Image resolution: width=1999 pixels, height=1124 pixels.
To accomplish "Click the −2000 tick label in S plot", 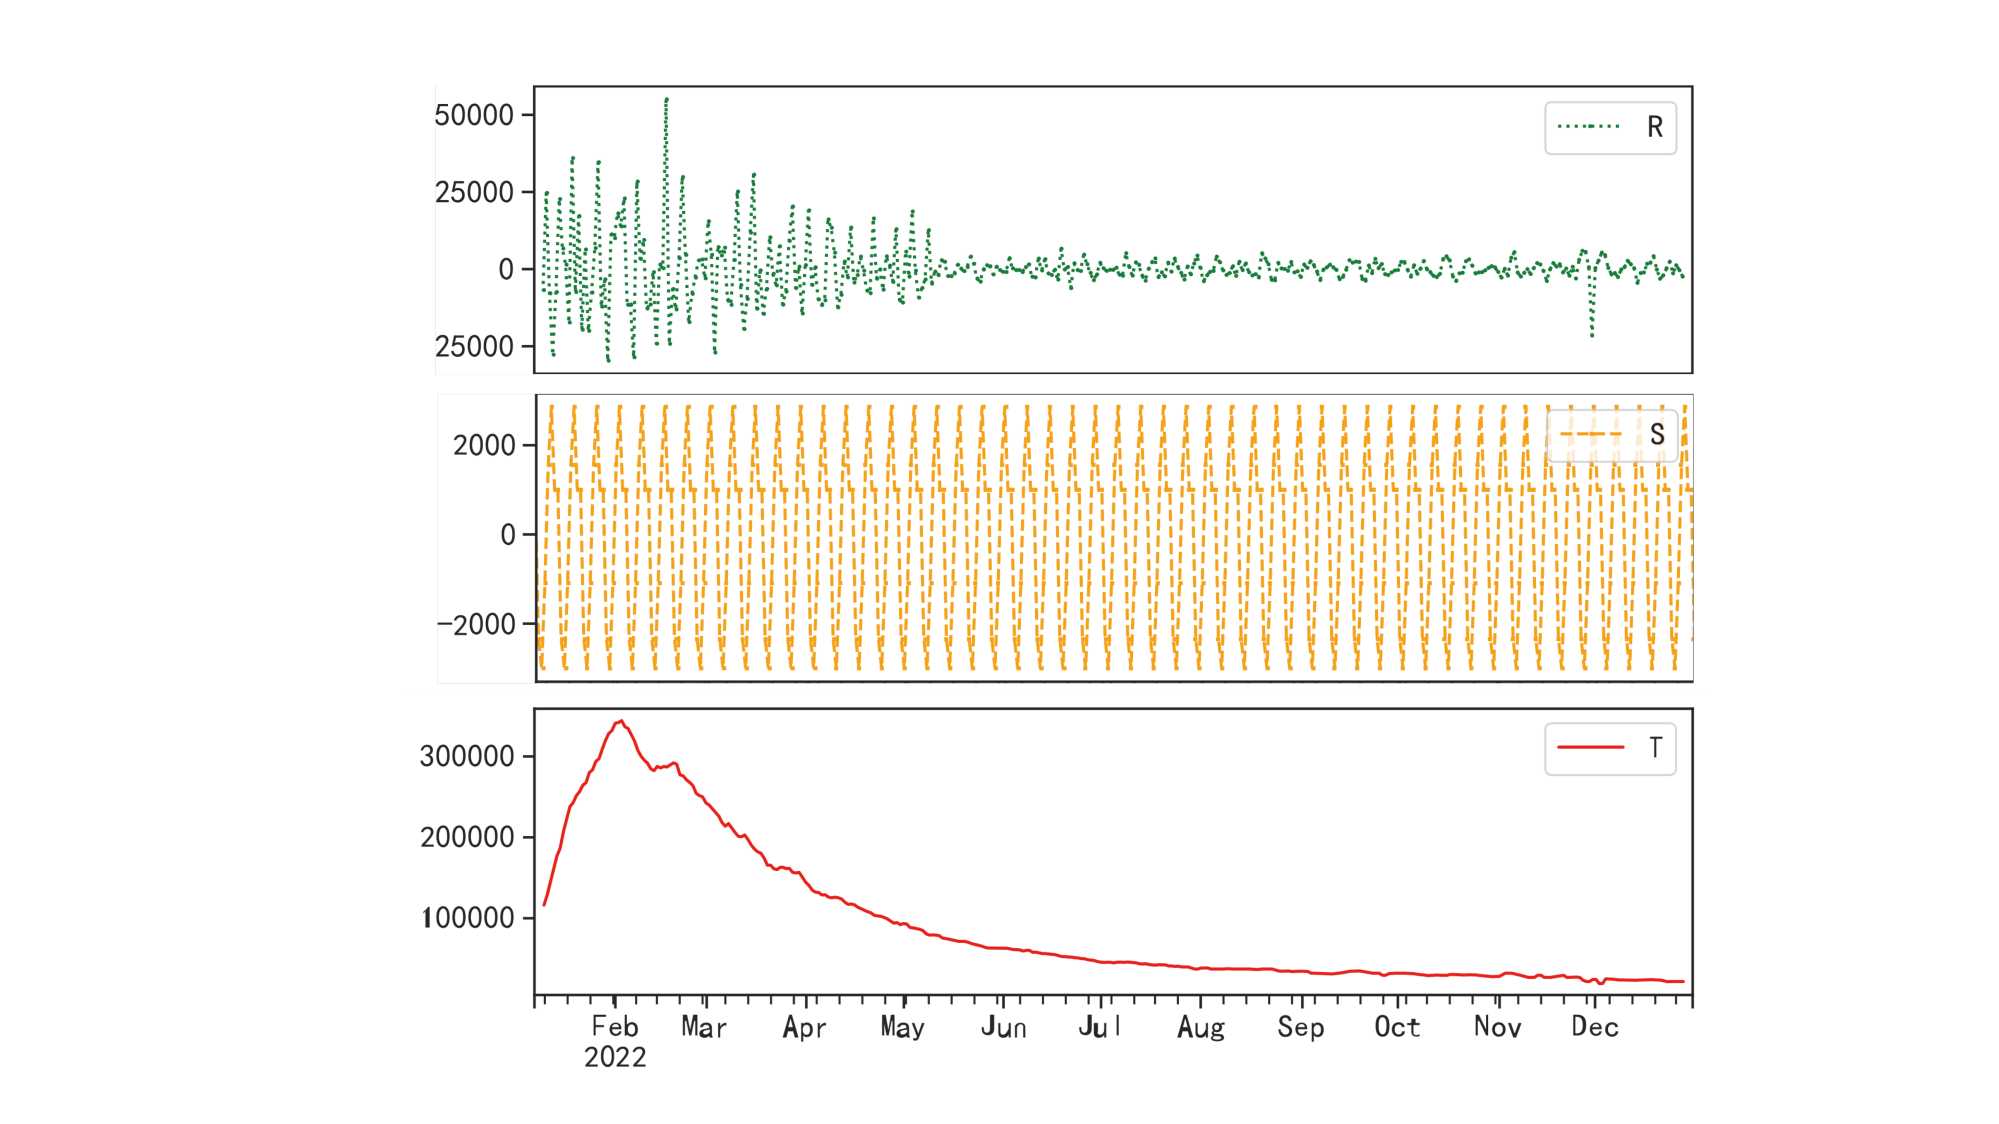I will pos(475,624).
